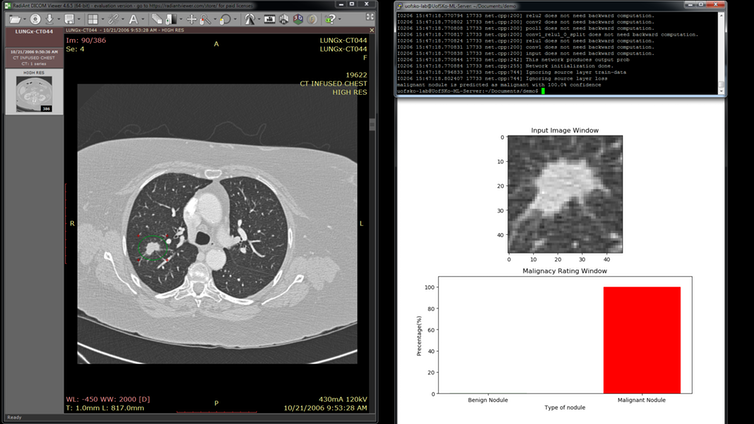Image resolution: width=754 pixels, height=424 pixels.
Task: Expand the dropdown arrow beside open folder
Action: coord(24,18)
